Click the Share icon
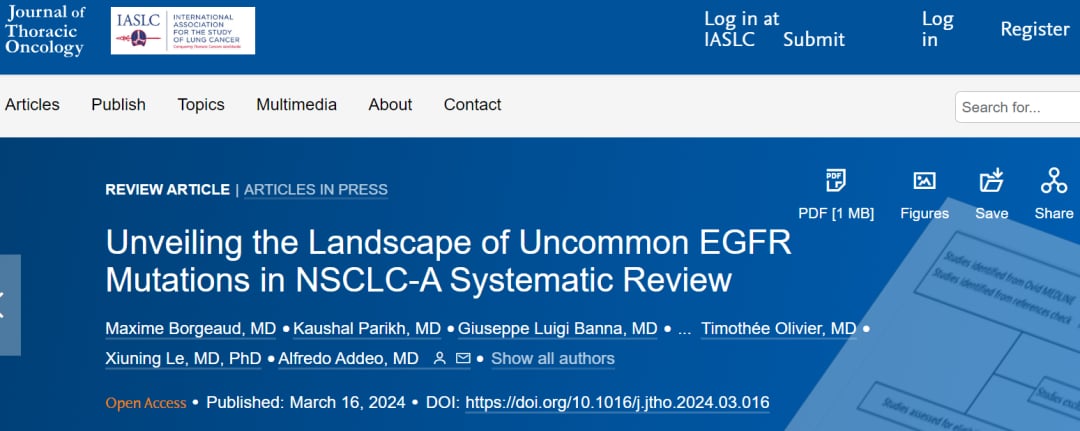 coord(1053,181)
